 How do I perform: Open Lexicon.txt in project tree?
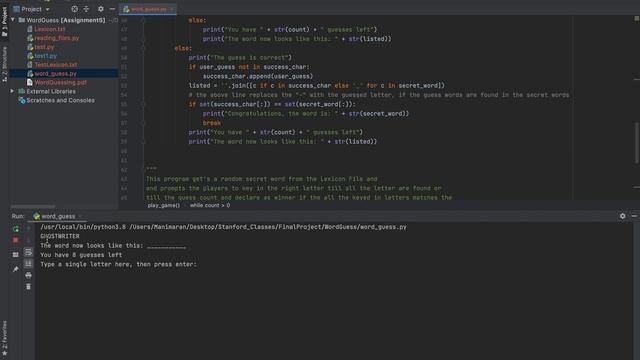[x=50, y=29]
